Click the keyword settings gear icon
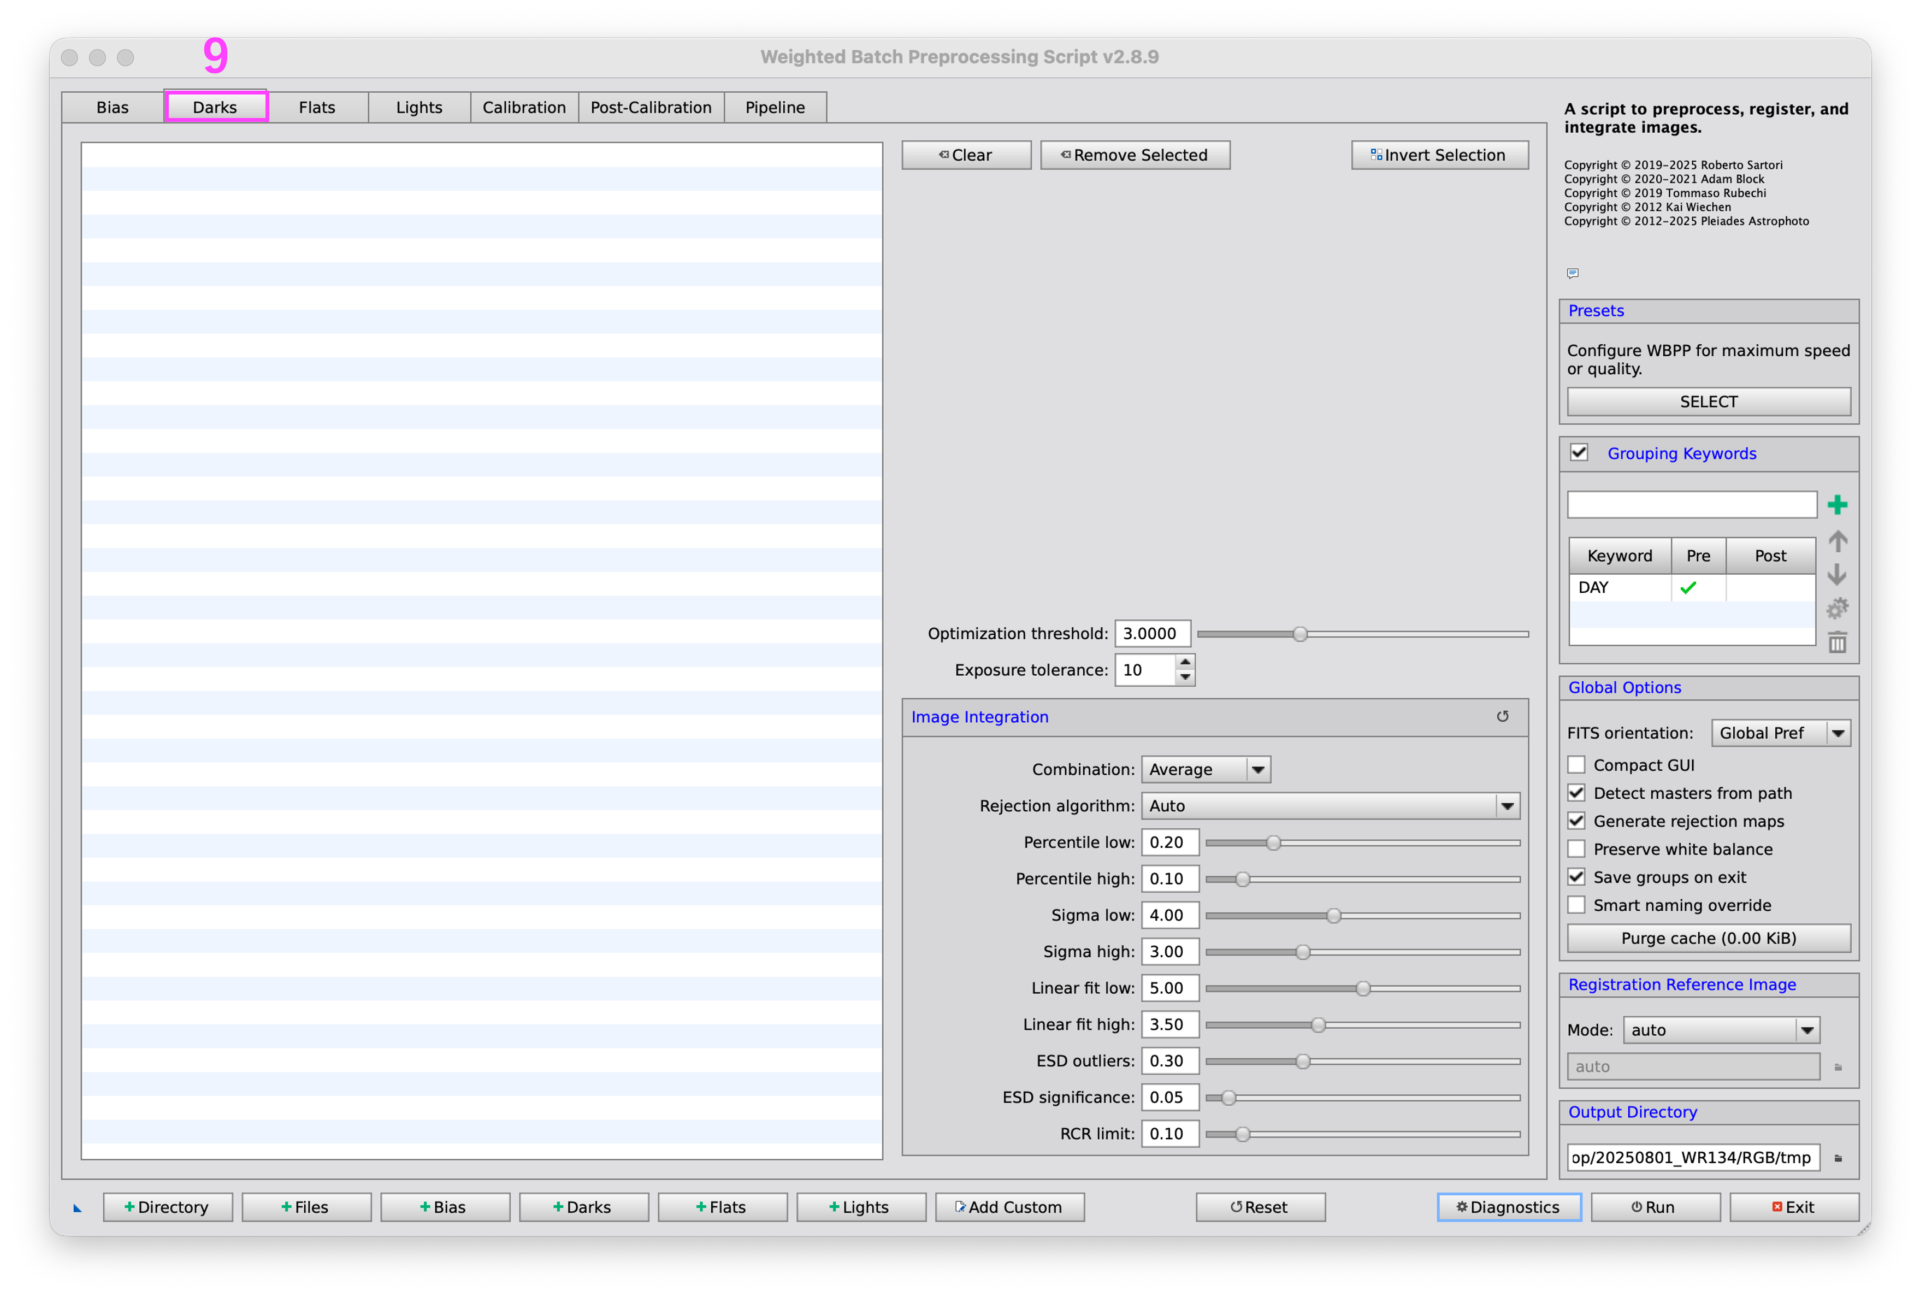 (x=1837, y=608)
